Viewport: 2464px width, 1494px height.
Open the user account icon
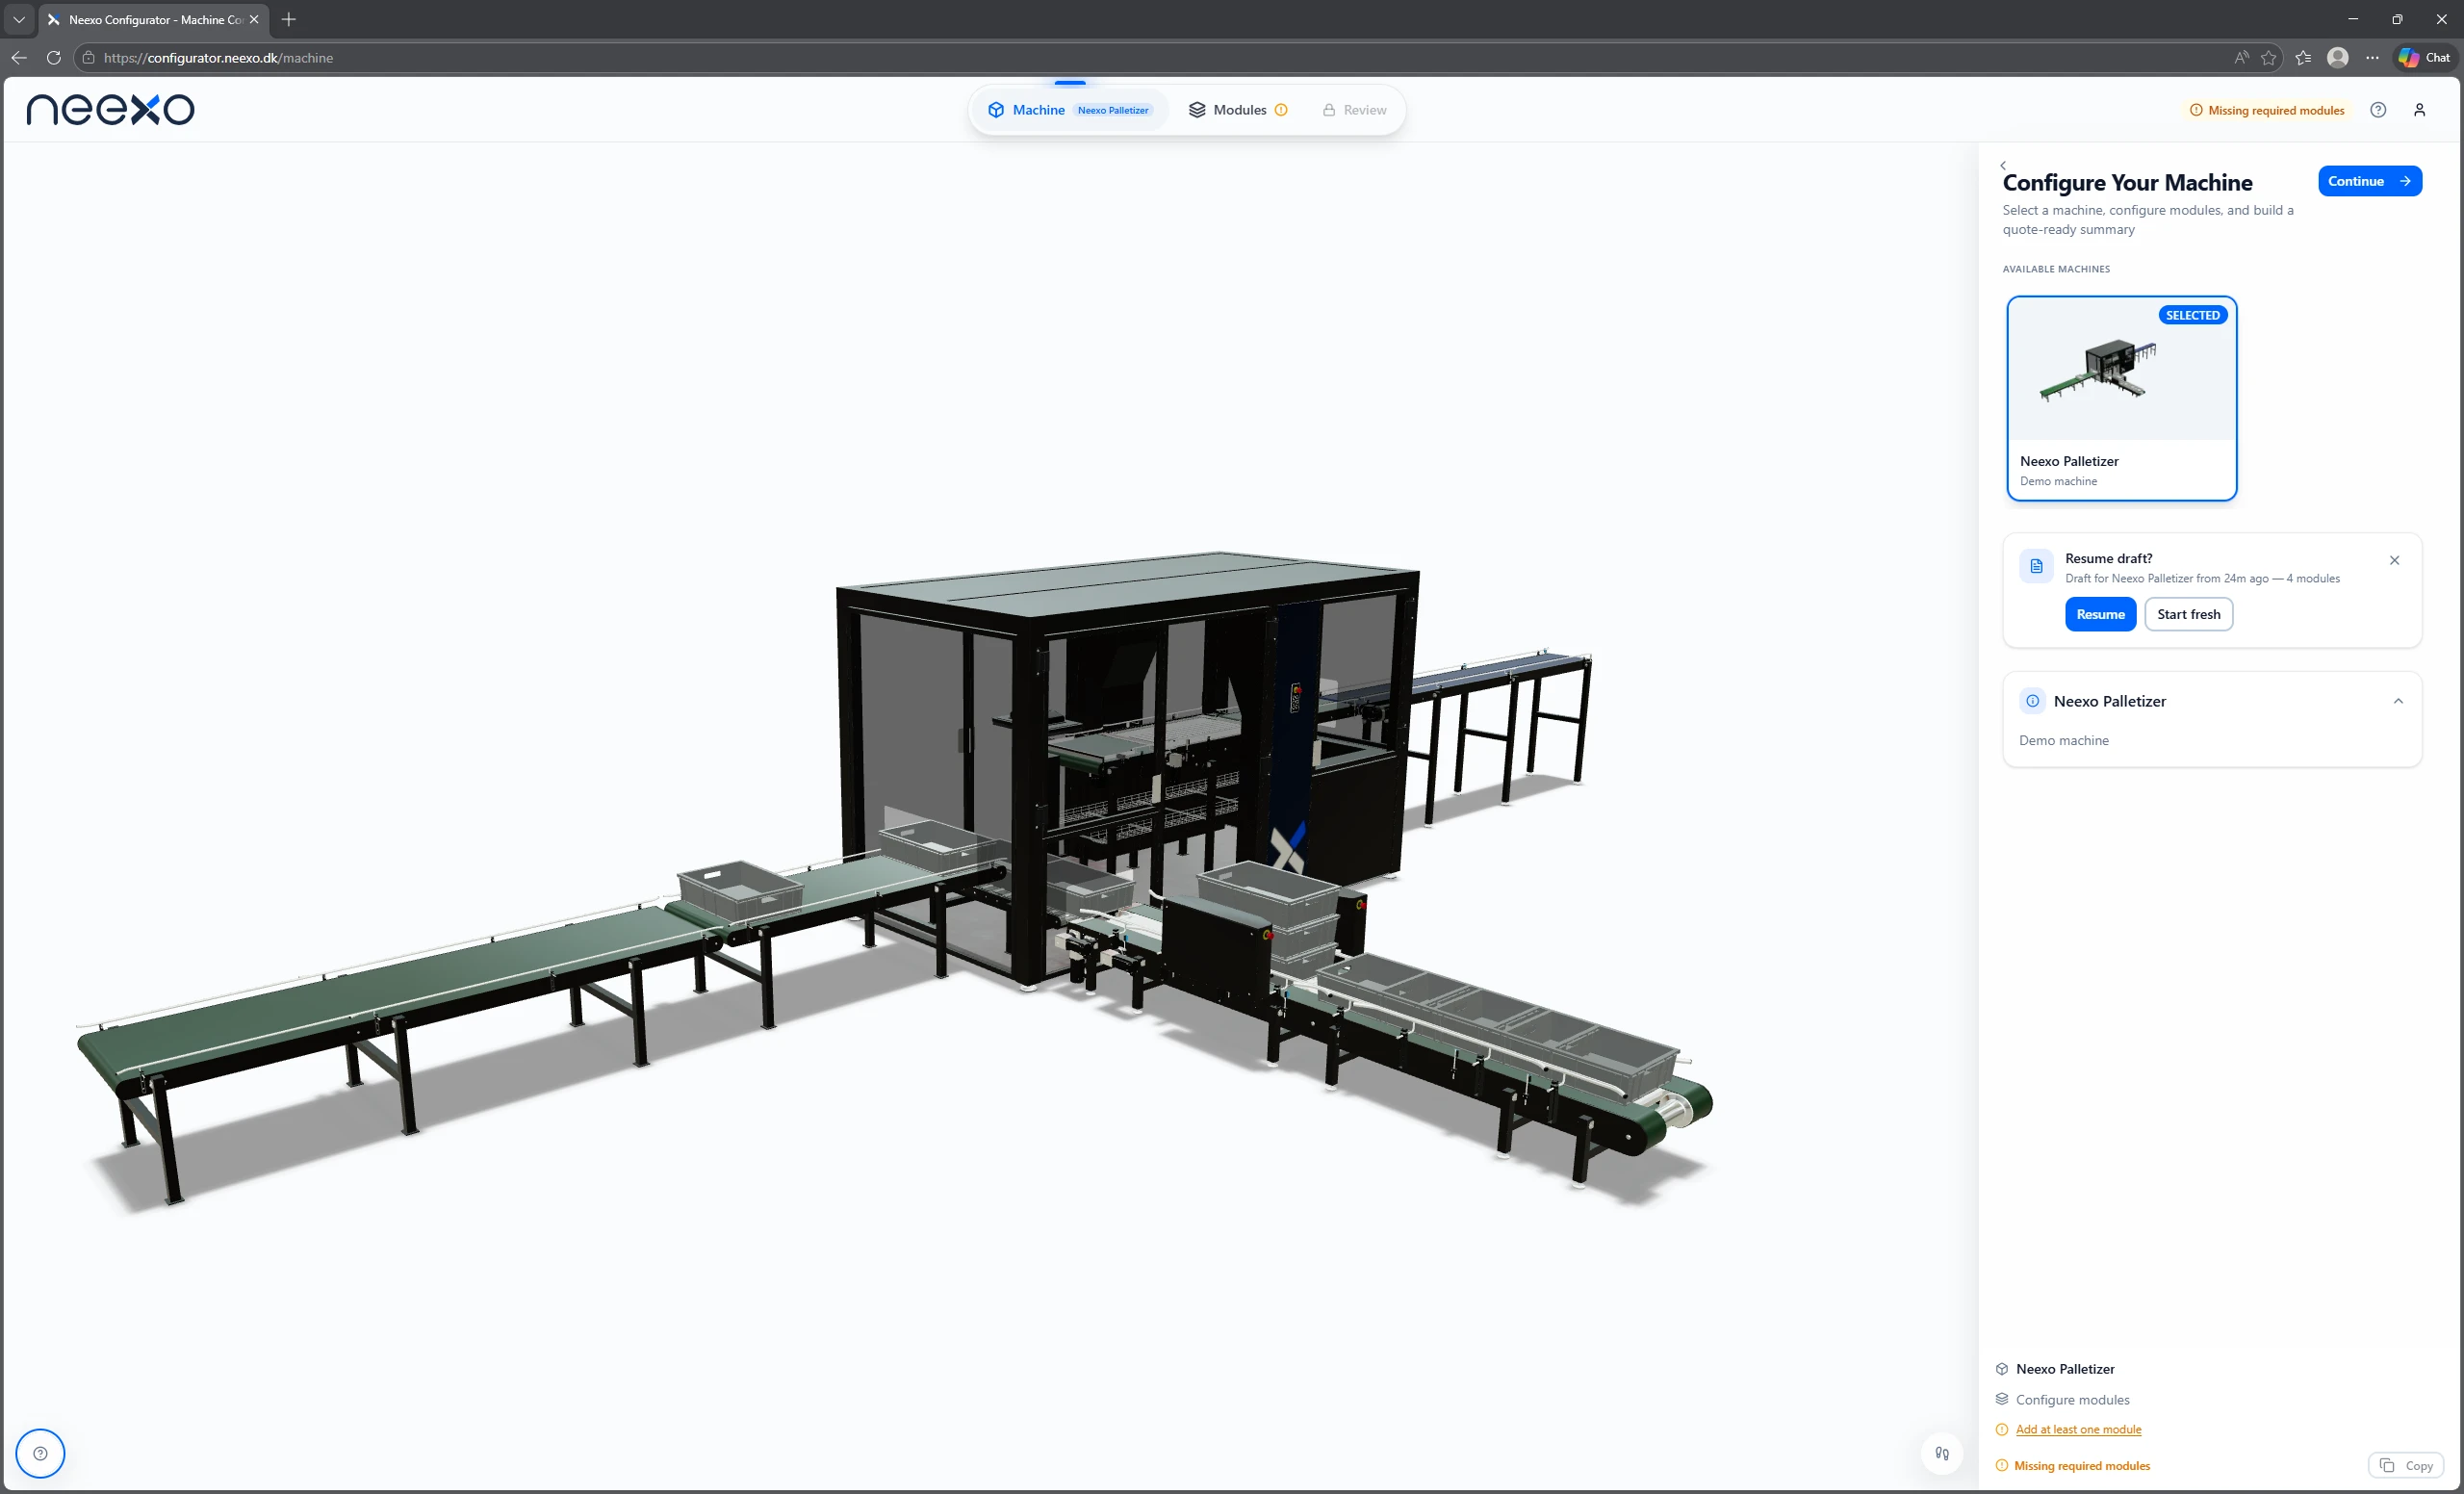pos(2419,110)
